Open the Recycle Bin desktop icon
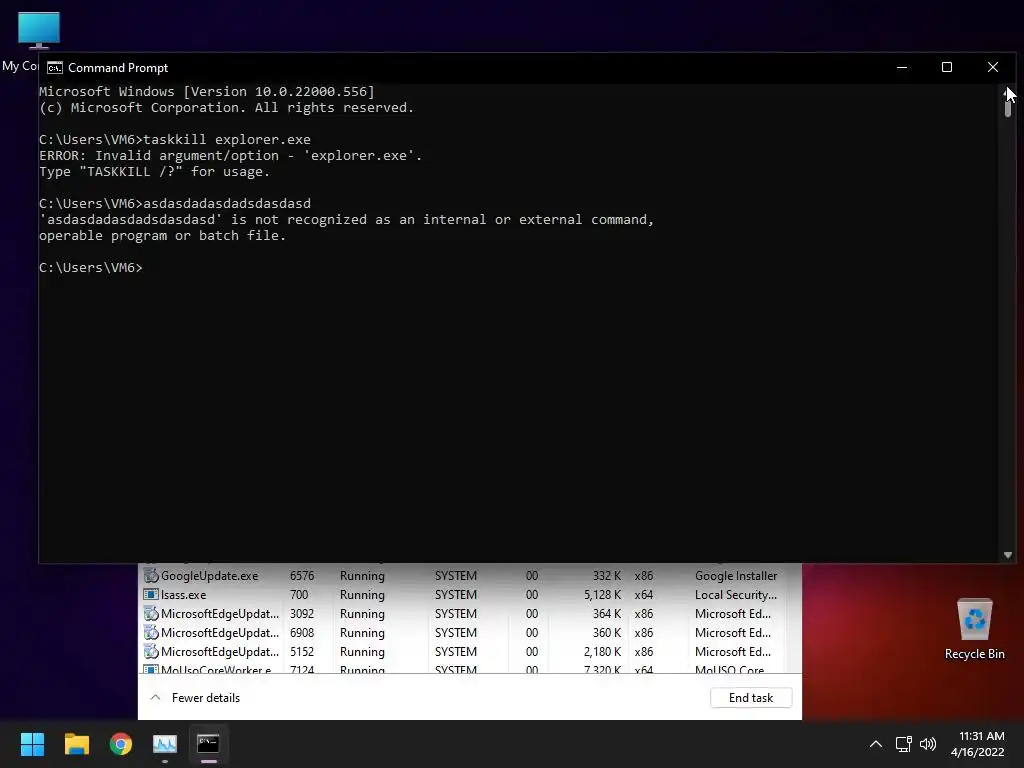Image resolution: width=1024 pixels, height=768 pixels. (974, 630)
